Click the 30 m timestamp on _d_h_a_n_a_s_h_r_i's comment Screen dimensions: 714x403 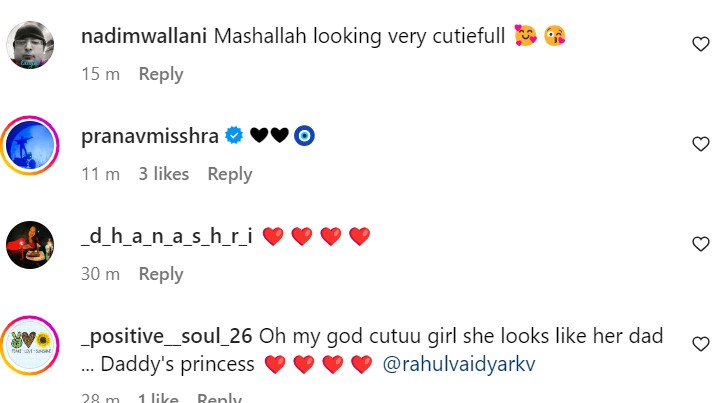coord(100,274)
